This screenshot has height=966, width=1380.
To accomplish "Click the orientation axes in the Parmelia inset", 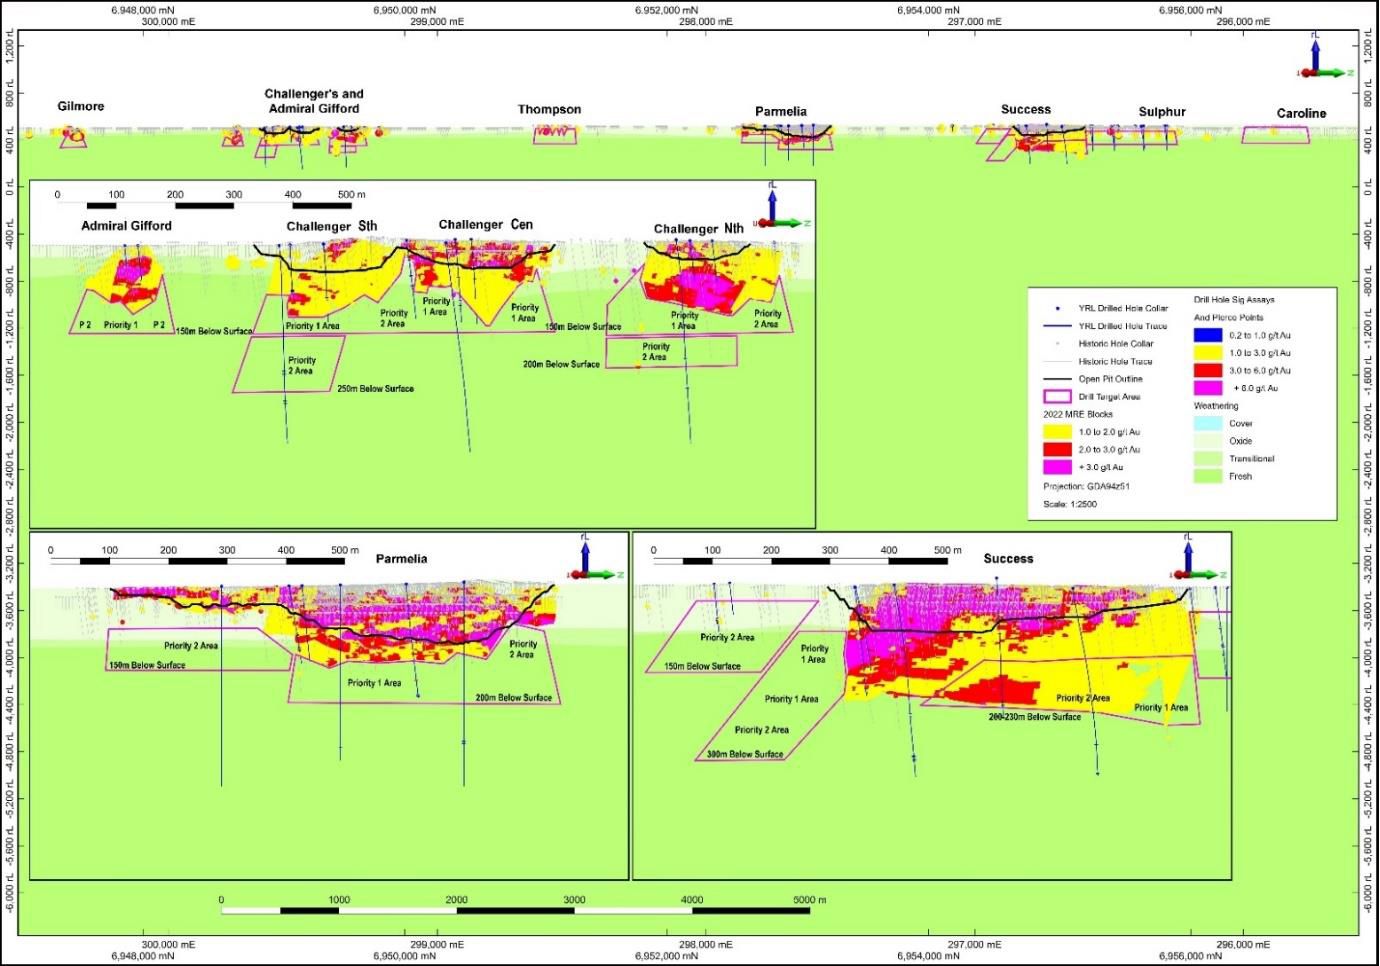I will [x=588, y=562].
